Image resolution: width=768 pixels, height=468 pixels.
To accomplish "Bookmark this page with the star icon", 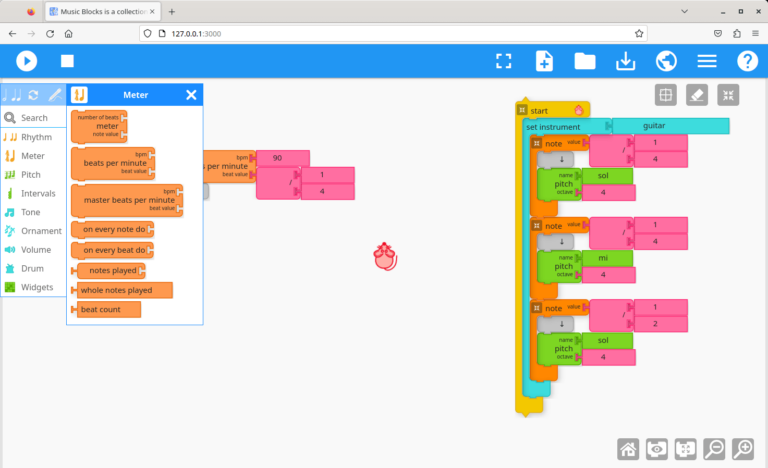I will pos(639,33).
